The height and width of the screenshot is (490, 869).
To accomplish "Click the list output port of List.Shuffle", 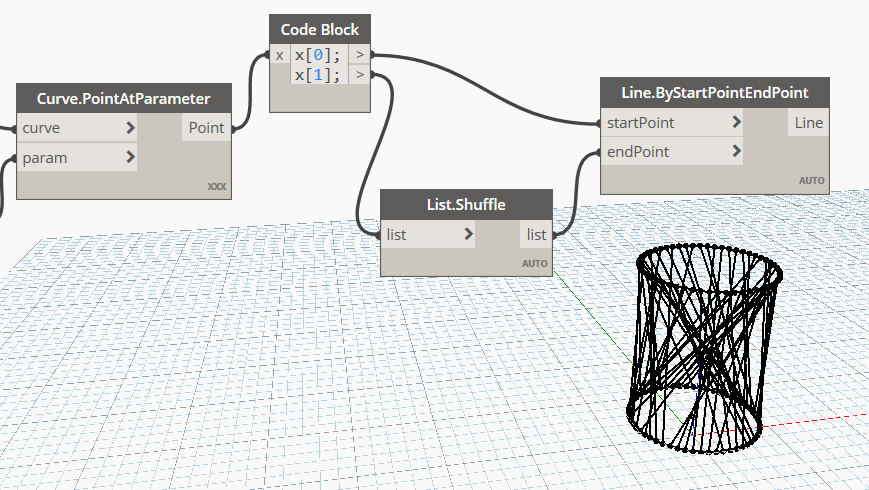I will tap(537, 234).
